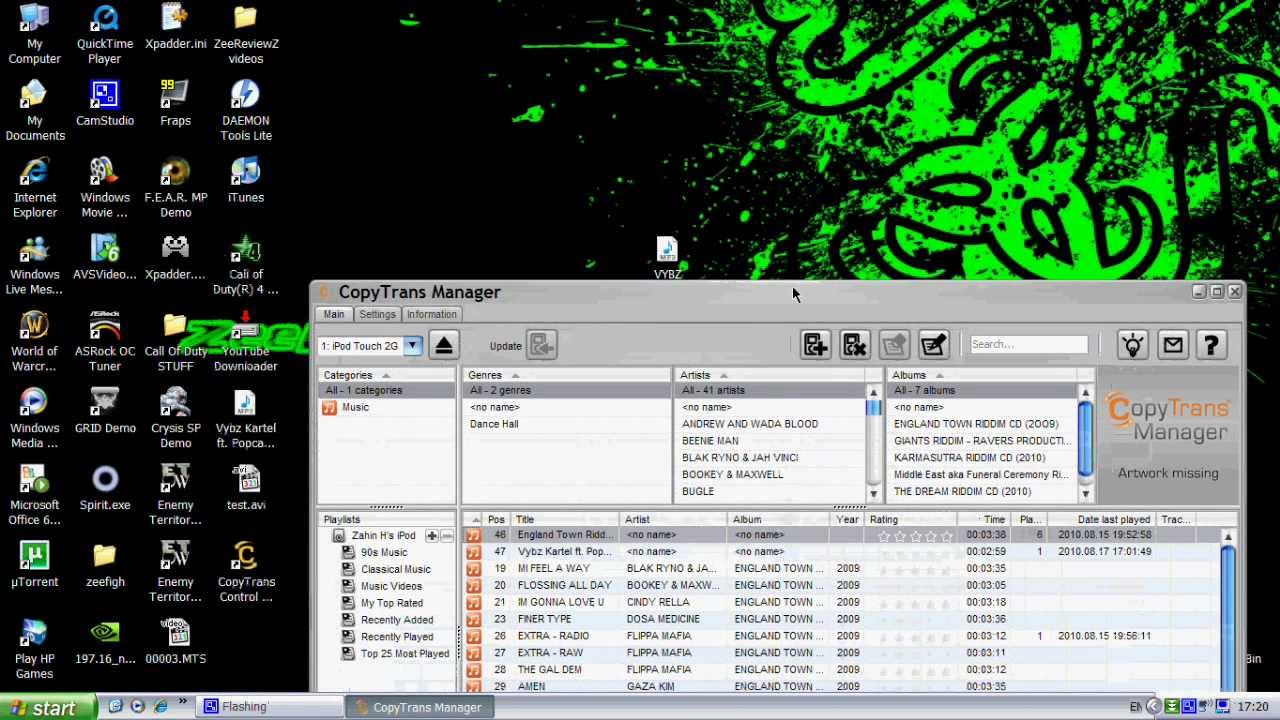Select the Spirit.exe desktop icon
Screen dimensions: 1280x720
[x=105, y=488]
